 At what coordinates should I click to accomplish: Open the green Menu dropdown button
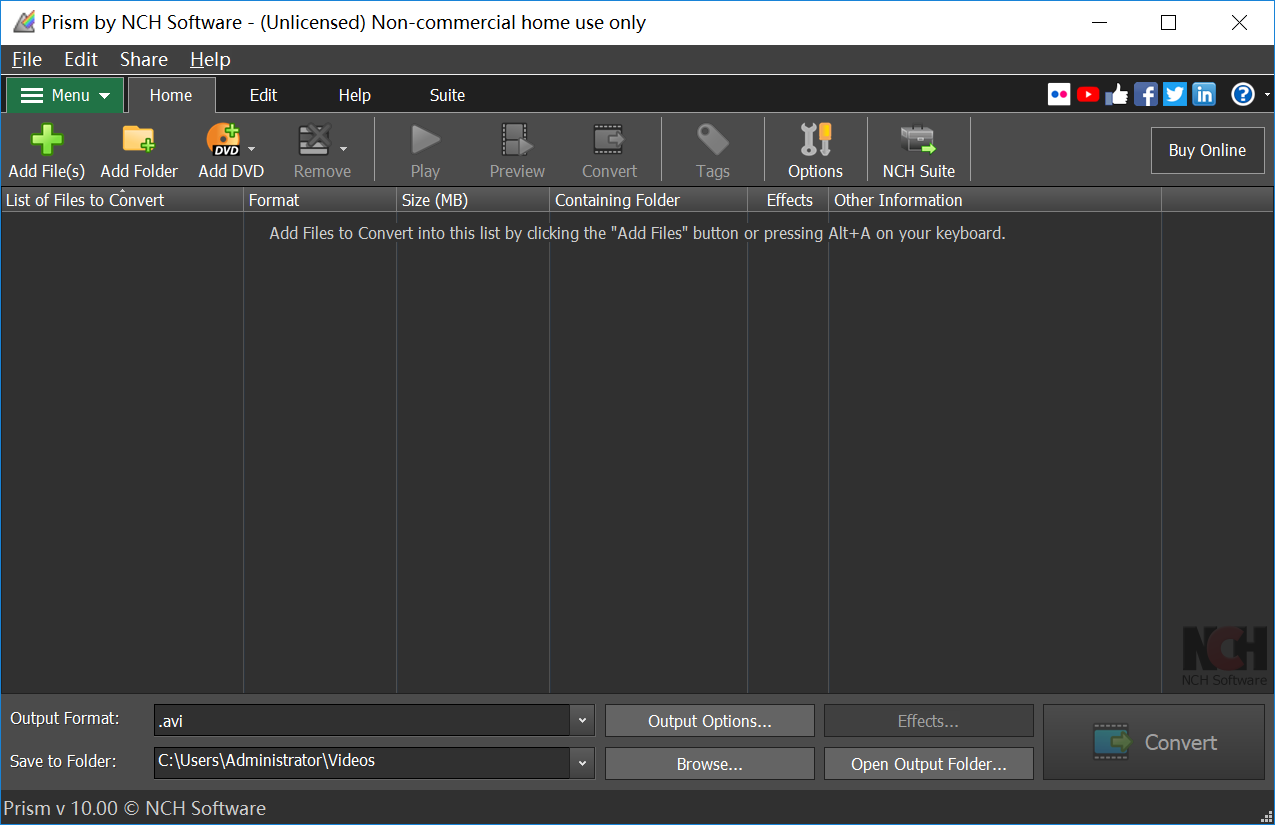(65, 95)
